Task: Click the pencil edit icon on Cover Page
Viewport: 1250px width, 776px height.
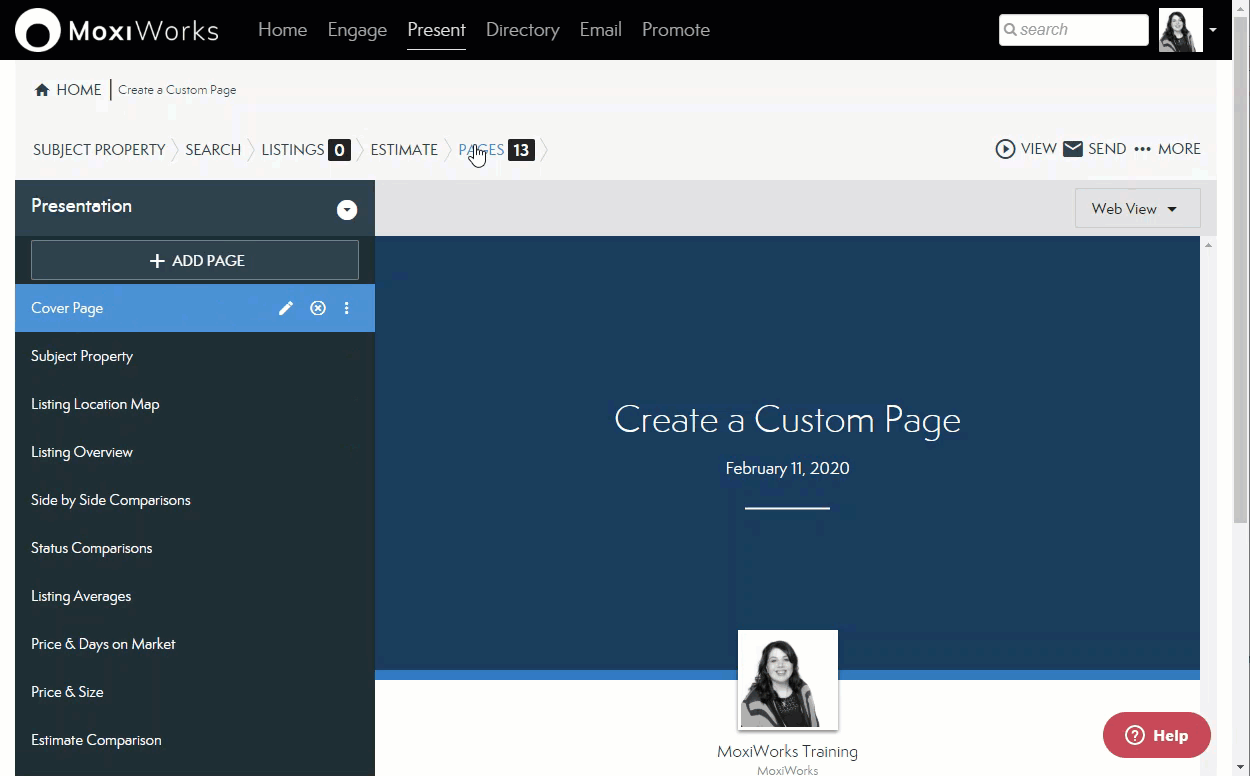Action: click(x=286, y=308)
